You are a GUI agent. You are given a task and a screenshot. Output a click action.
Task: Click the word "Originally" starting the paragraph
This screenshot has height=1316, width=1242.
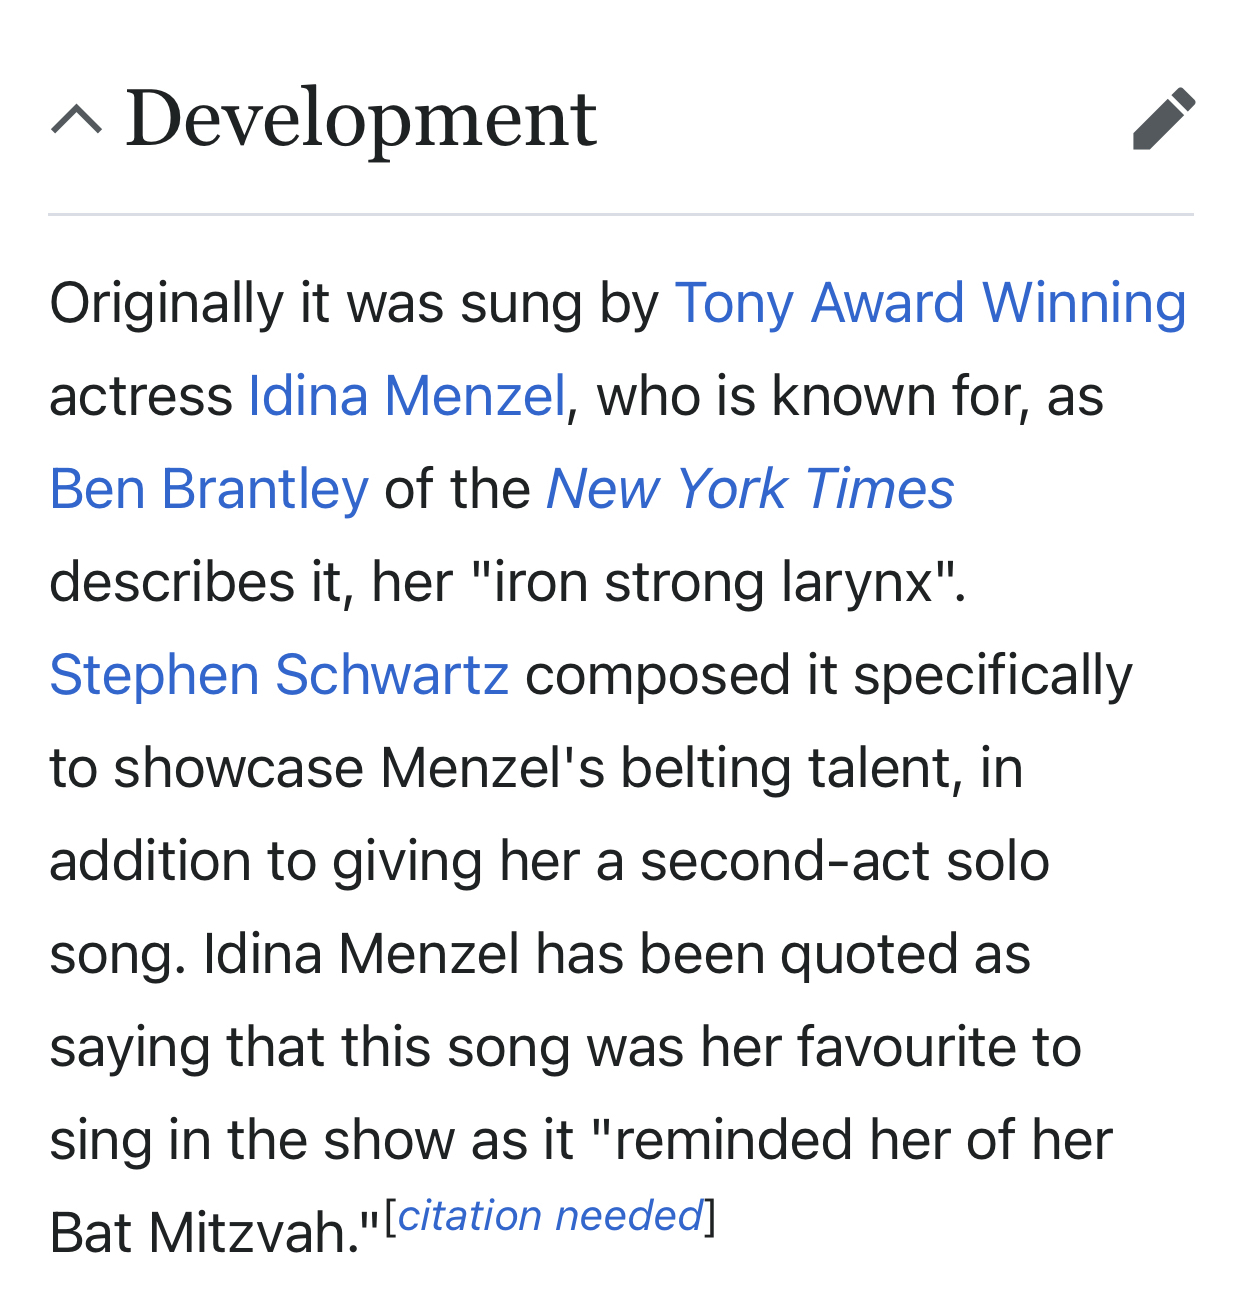pyautogui.click(x=167, y=303)
